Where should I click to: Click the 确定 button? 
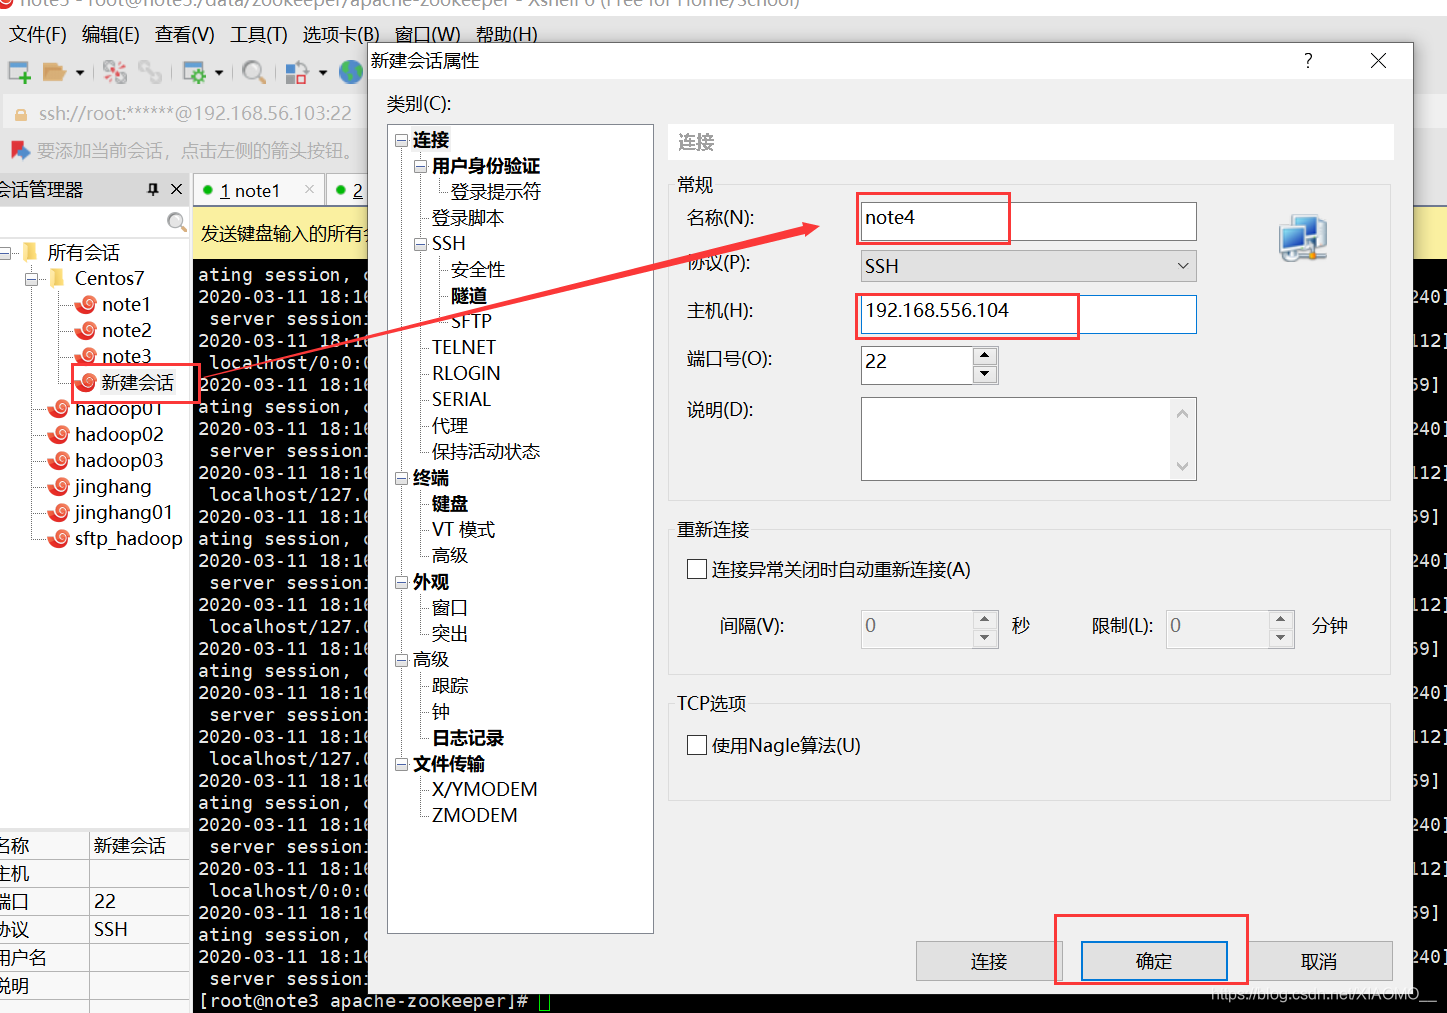point(1154,961)
